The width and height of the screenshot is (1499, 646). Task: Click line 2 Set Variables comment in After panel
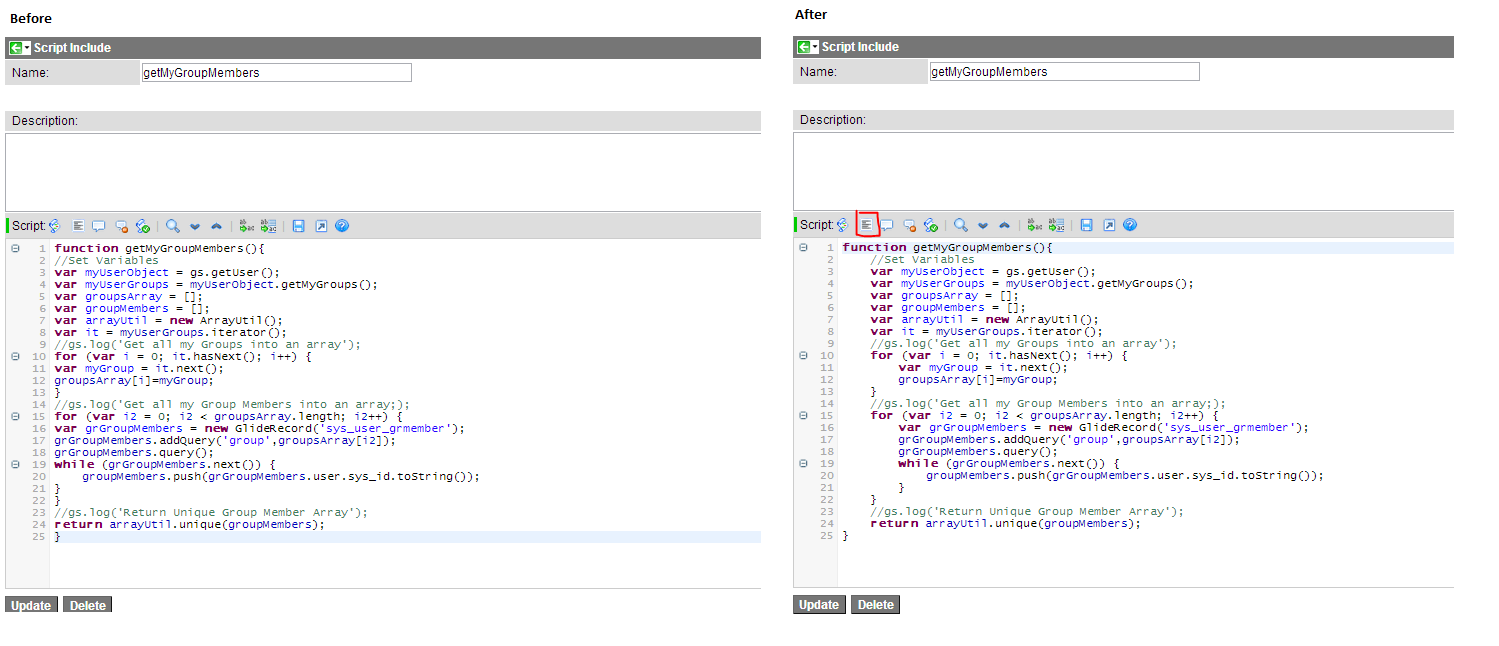[923, 259]
